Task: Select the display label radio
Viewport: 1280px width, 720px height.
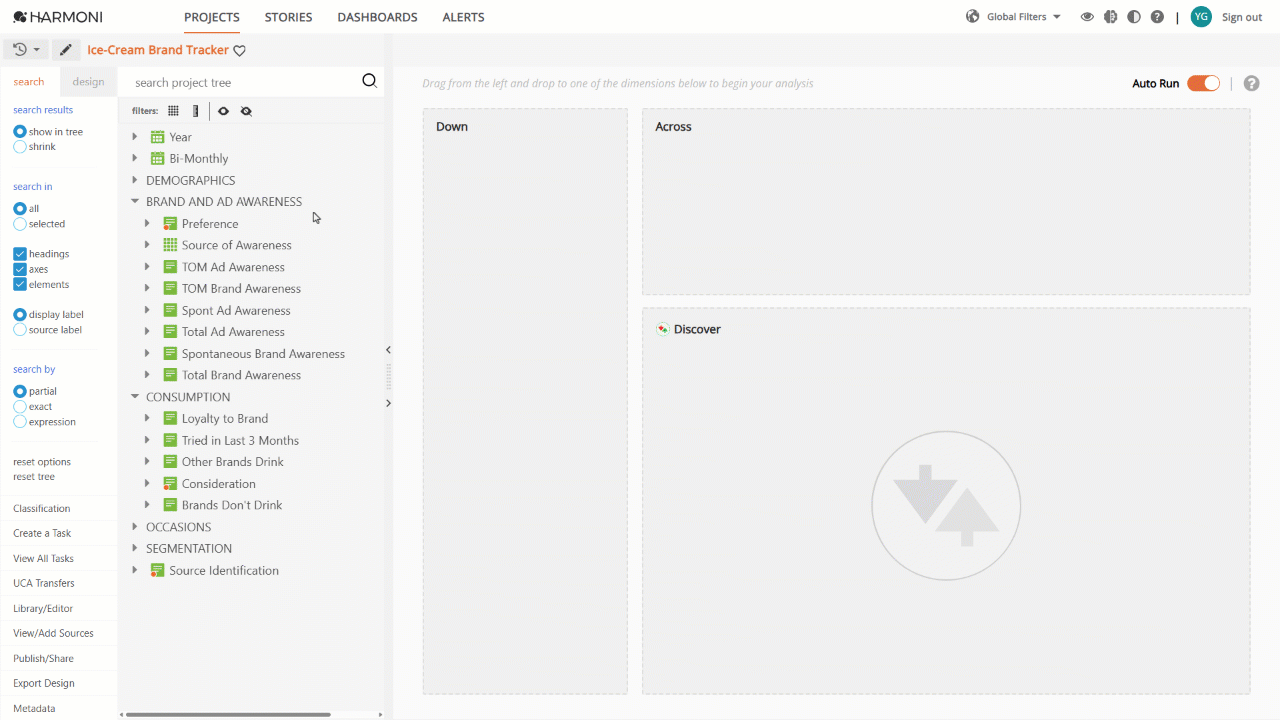Action: pyautogui.click(x=20, y=315)
